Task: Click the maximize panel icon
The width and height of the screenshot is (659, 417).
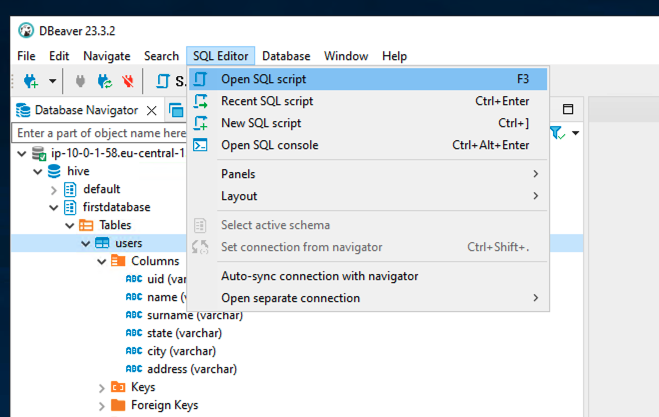Action: pos(568,109)
